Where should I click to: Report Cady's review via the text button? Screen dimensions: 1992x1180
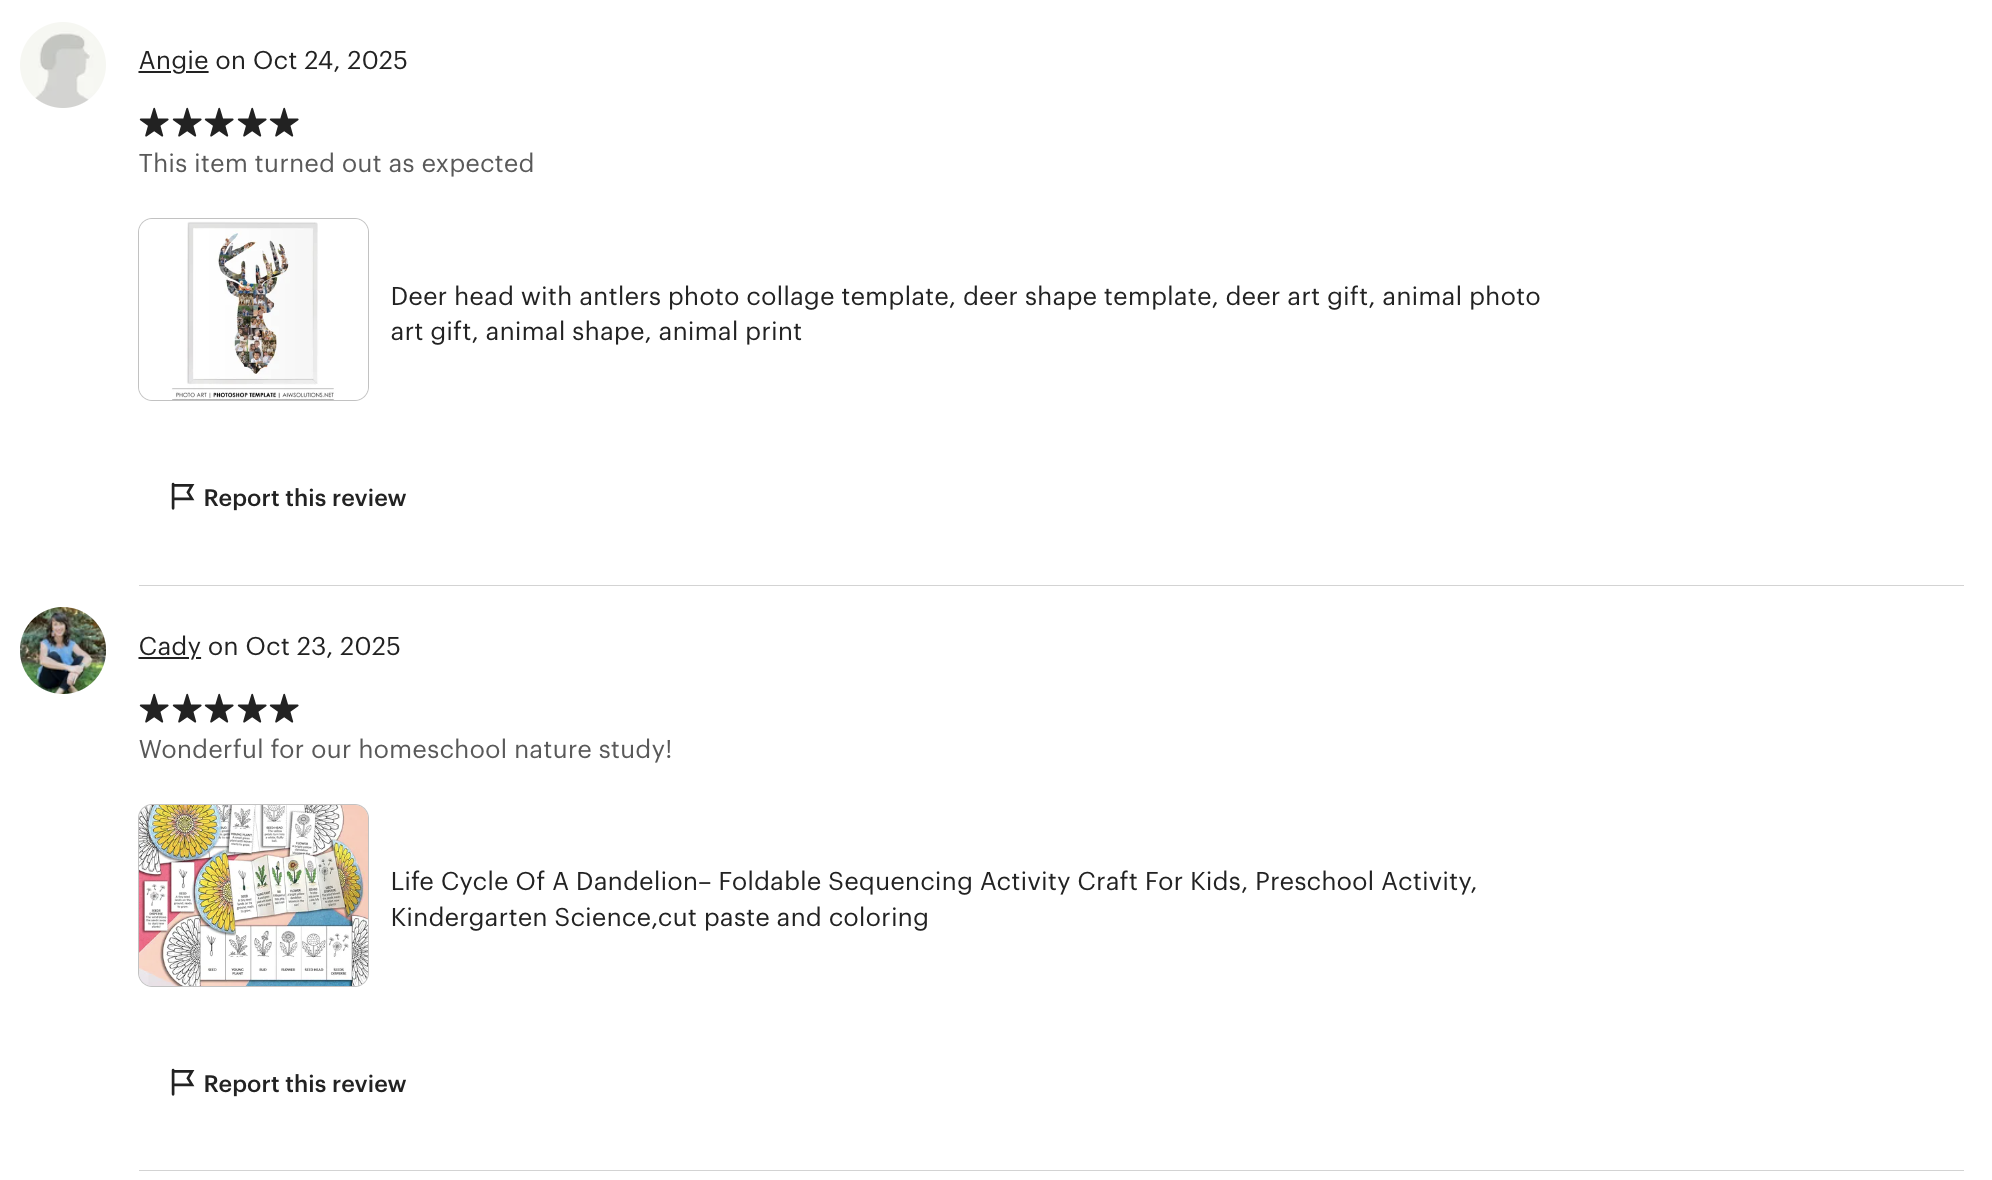(x=304, y=1084)
